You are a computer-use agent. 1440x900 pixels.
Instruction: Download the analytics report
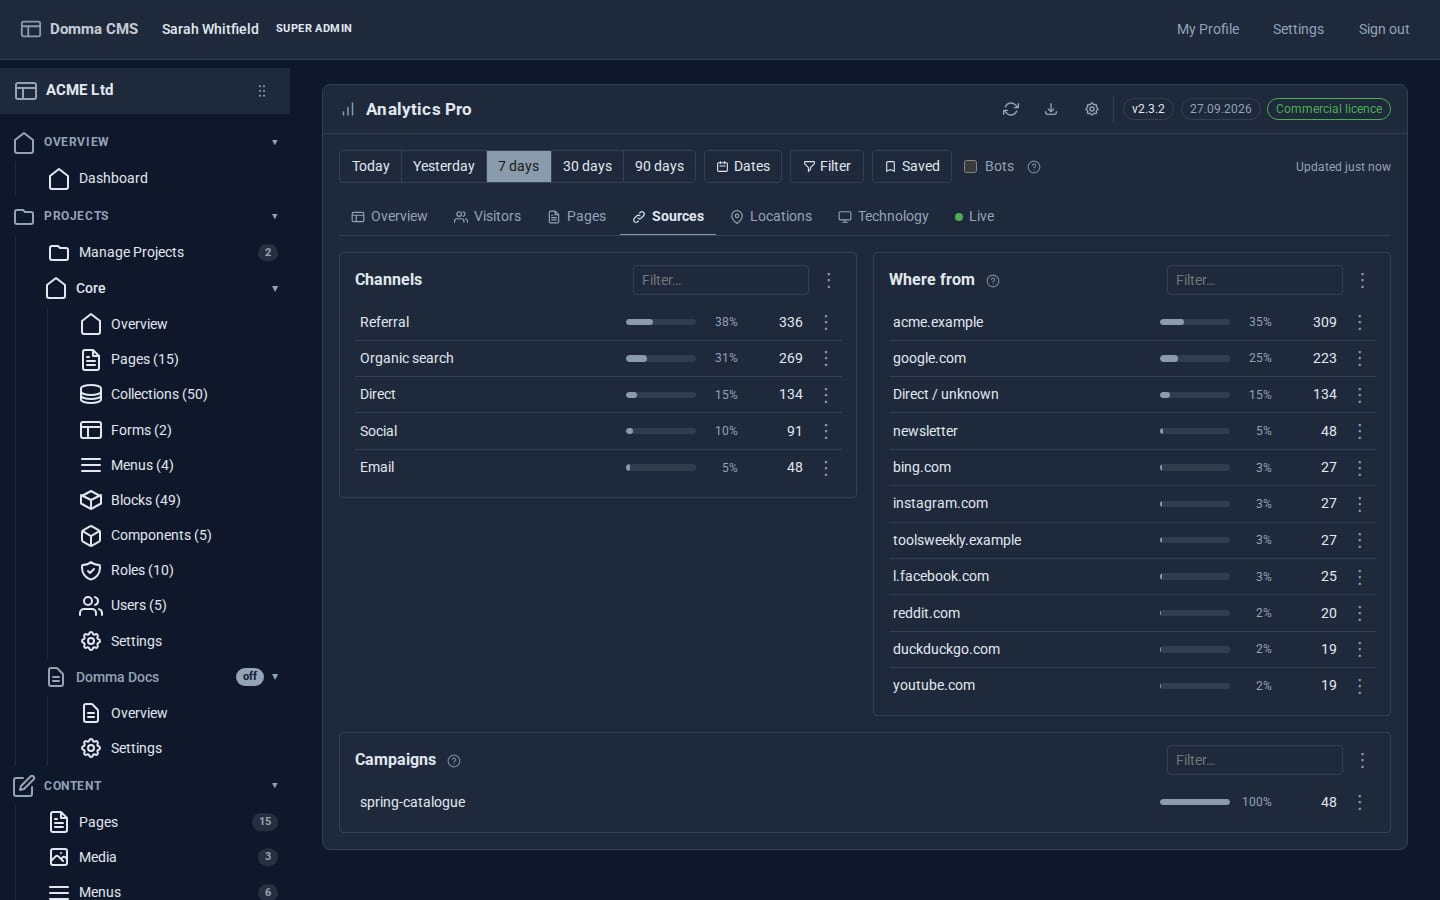[x=1051, y=109]
